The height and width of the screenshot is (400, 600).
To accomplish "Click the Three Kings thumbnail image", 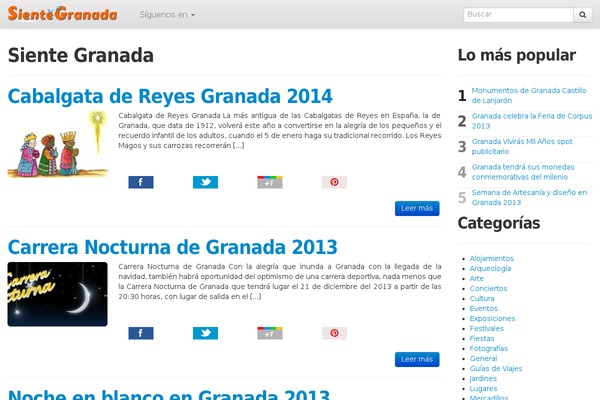I will pos(57,145).
